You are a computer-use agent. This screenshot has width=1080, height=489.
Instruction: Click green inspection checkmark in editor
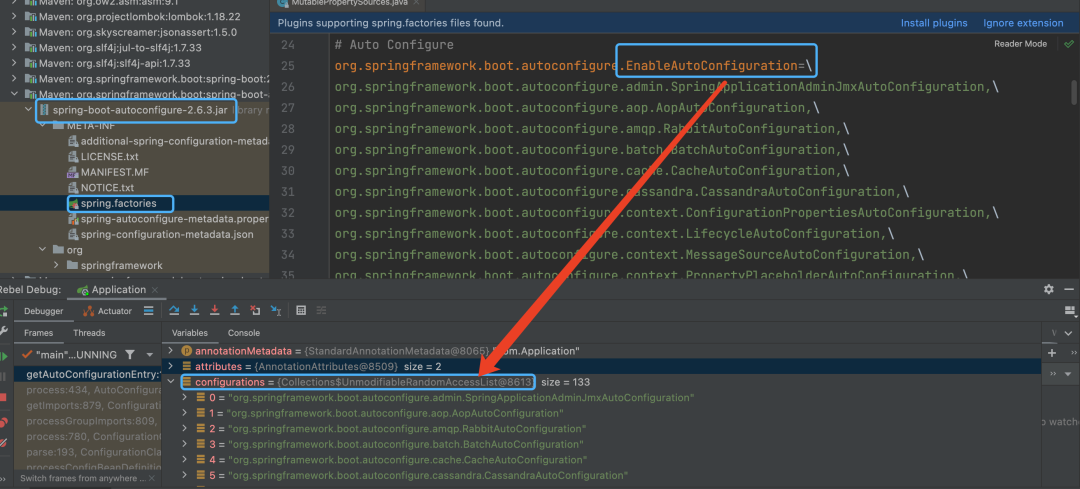[x=1068, y=43]
